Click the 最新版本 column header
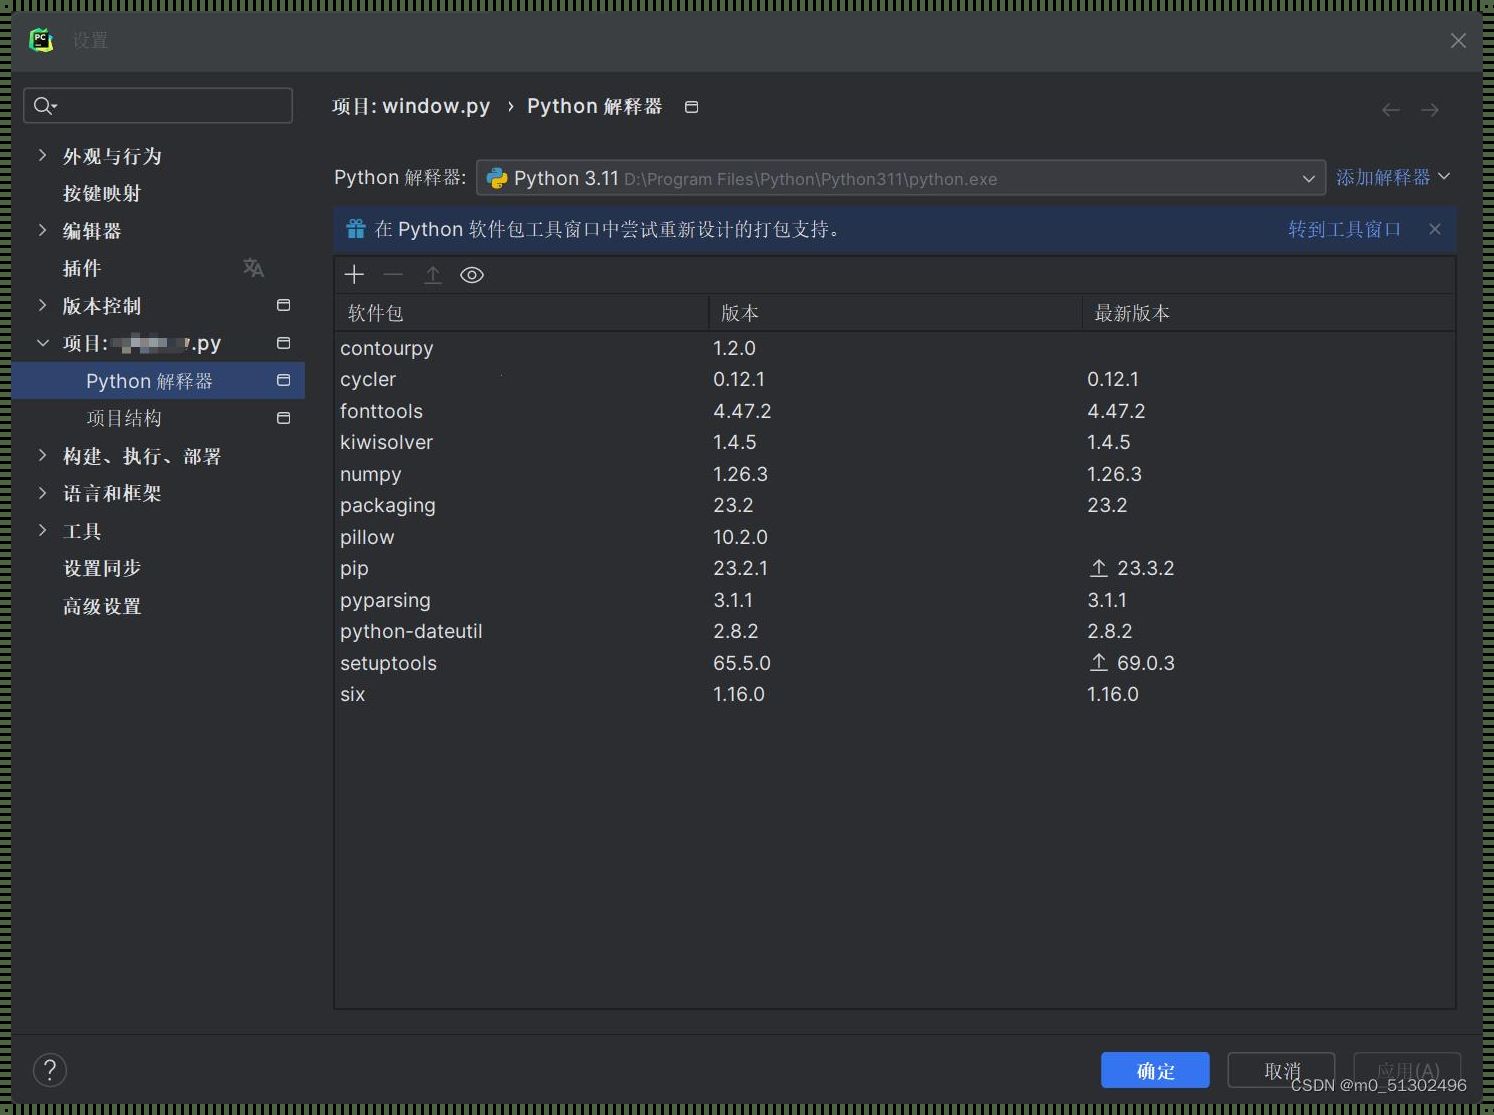Viewport: 1494px width, 1115px height. [1268, 313]
